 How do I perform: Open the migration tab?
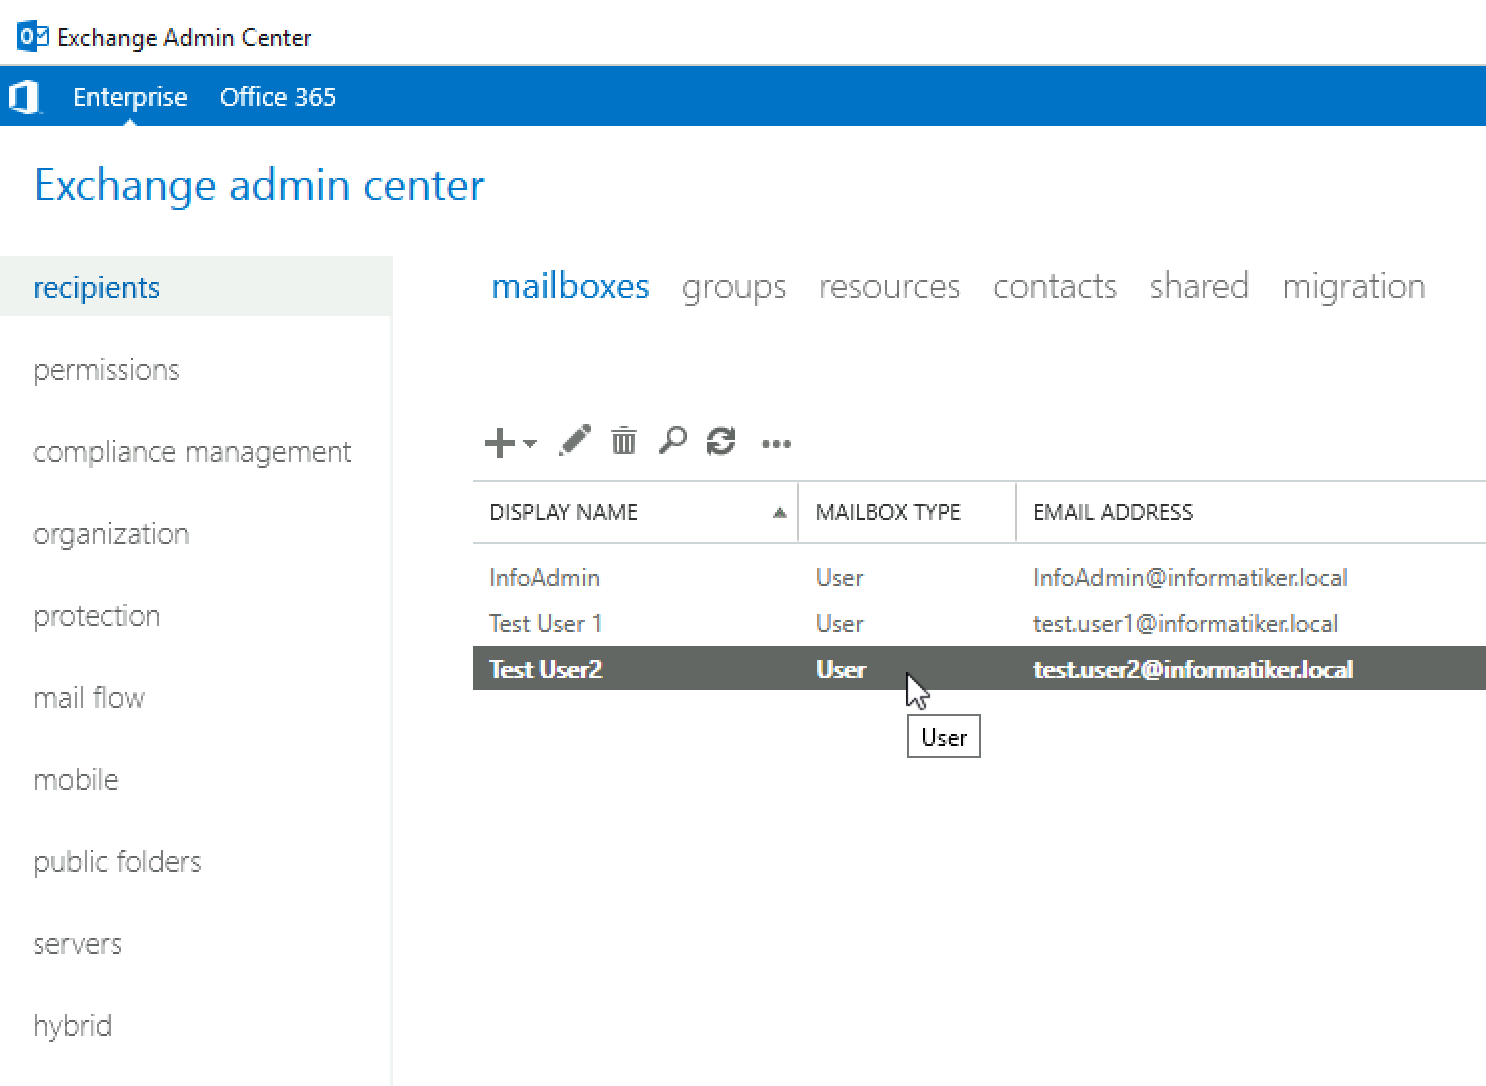(x=1354, y=288)
